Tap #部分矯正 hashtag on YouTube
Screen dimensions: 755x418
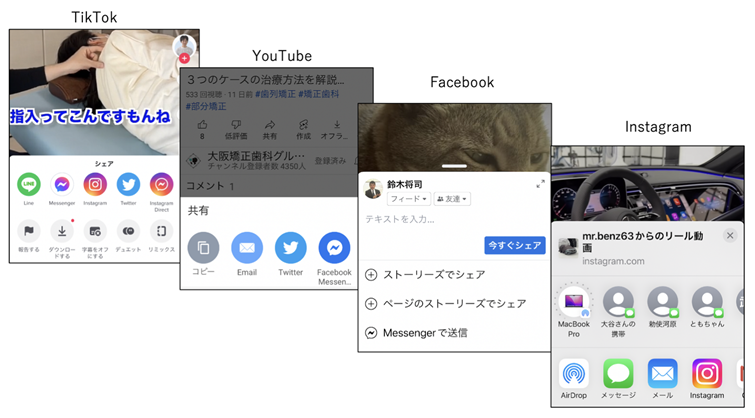[x=206, y=106]
